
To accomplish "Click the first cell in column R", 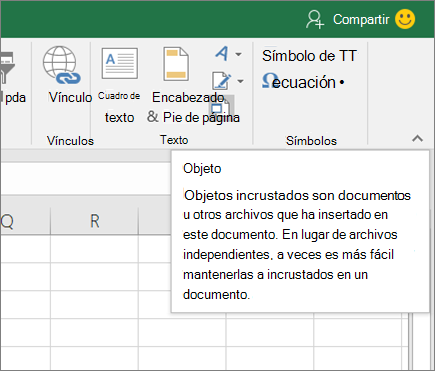I will [x=94, y=249].
